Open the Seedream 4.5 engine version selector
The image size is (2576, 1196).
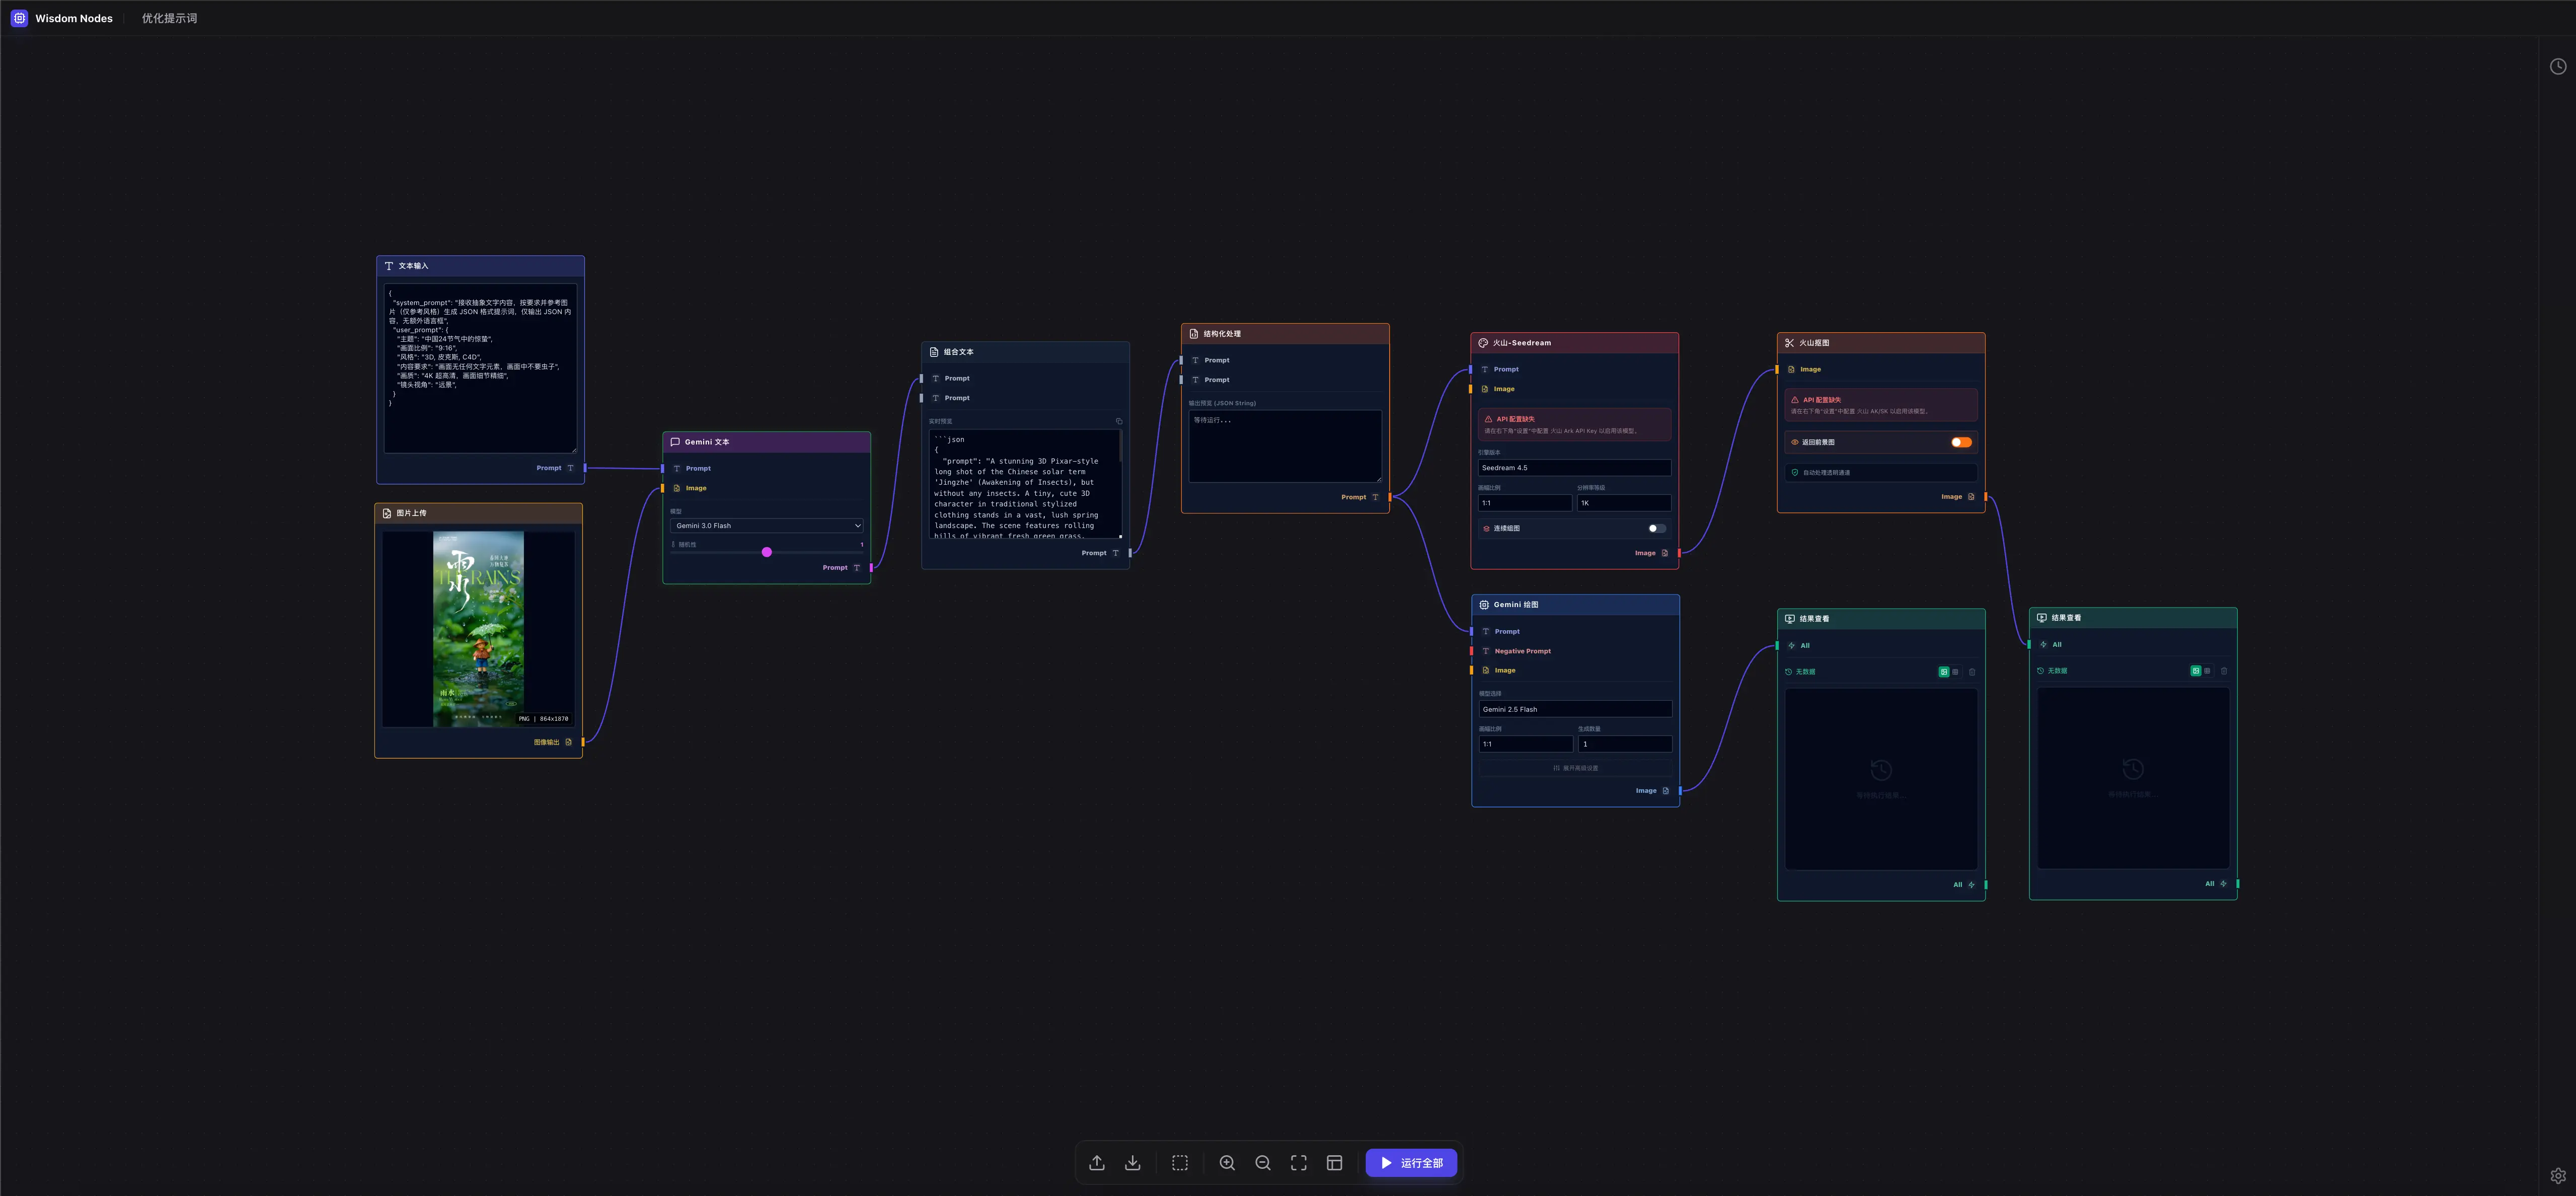pyautogui.click(x=1574, y=467)
